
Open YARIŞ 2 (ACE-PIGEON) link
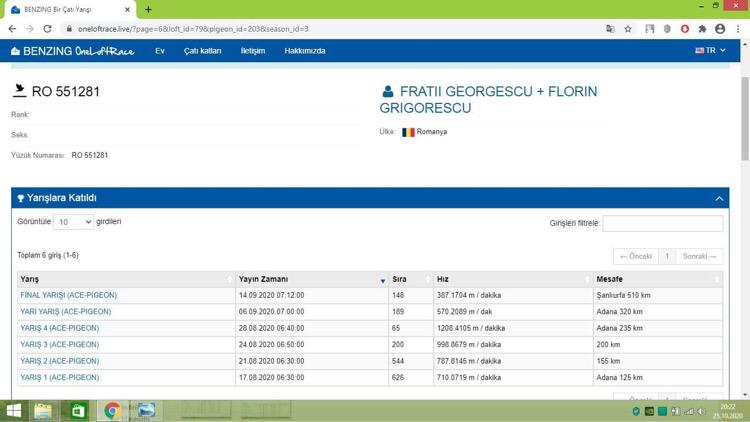(60, 361)
